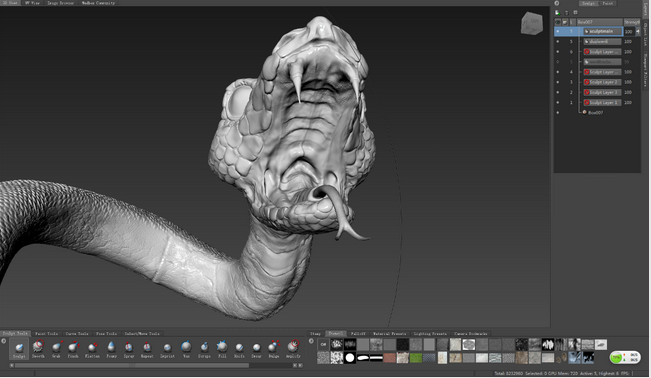Select the white circle stencil thumbnail
This screenshot has height=378, width=651.
click(350, 358)
